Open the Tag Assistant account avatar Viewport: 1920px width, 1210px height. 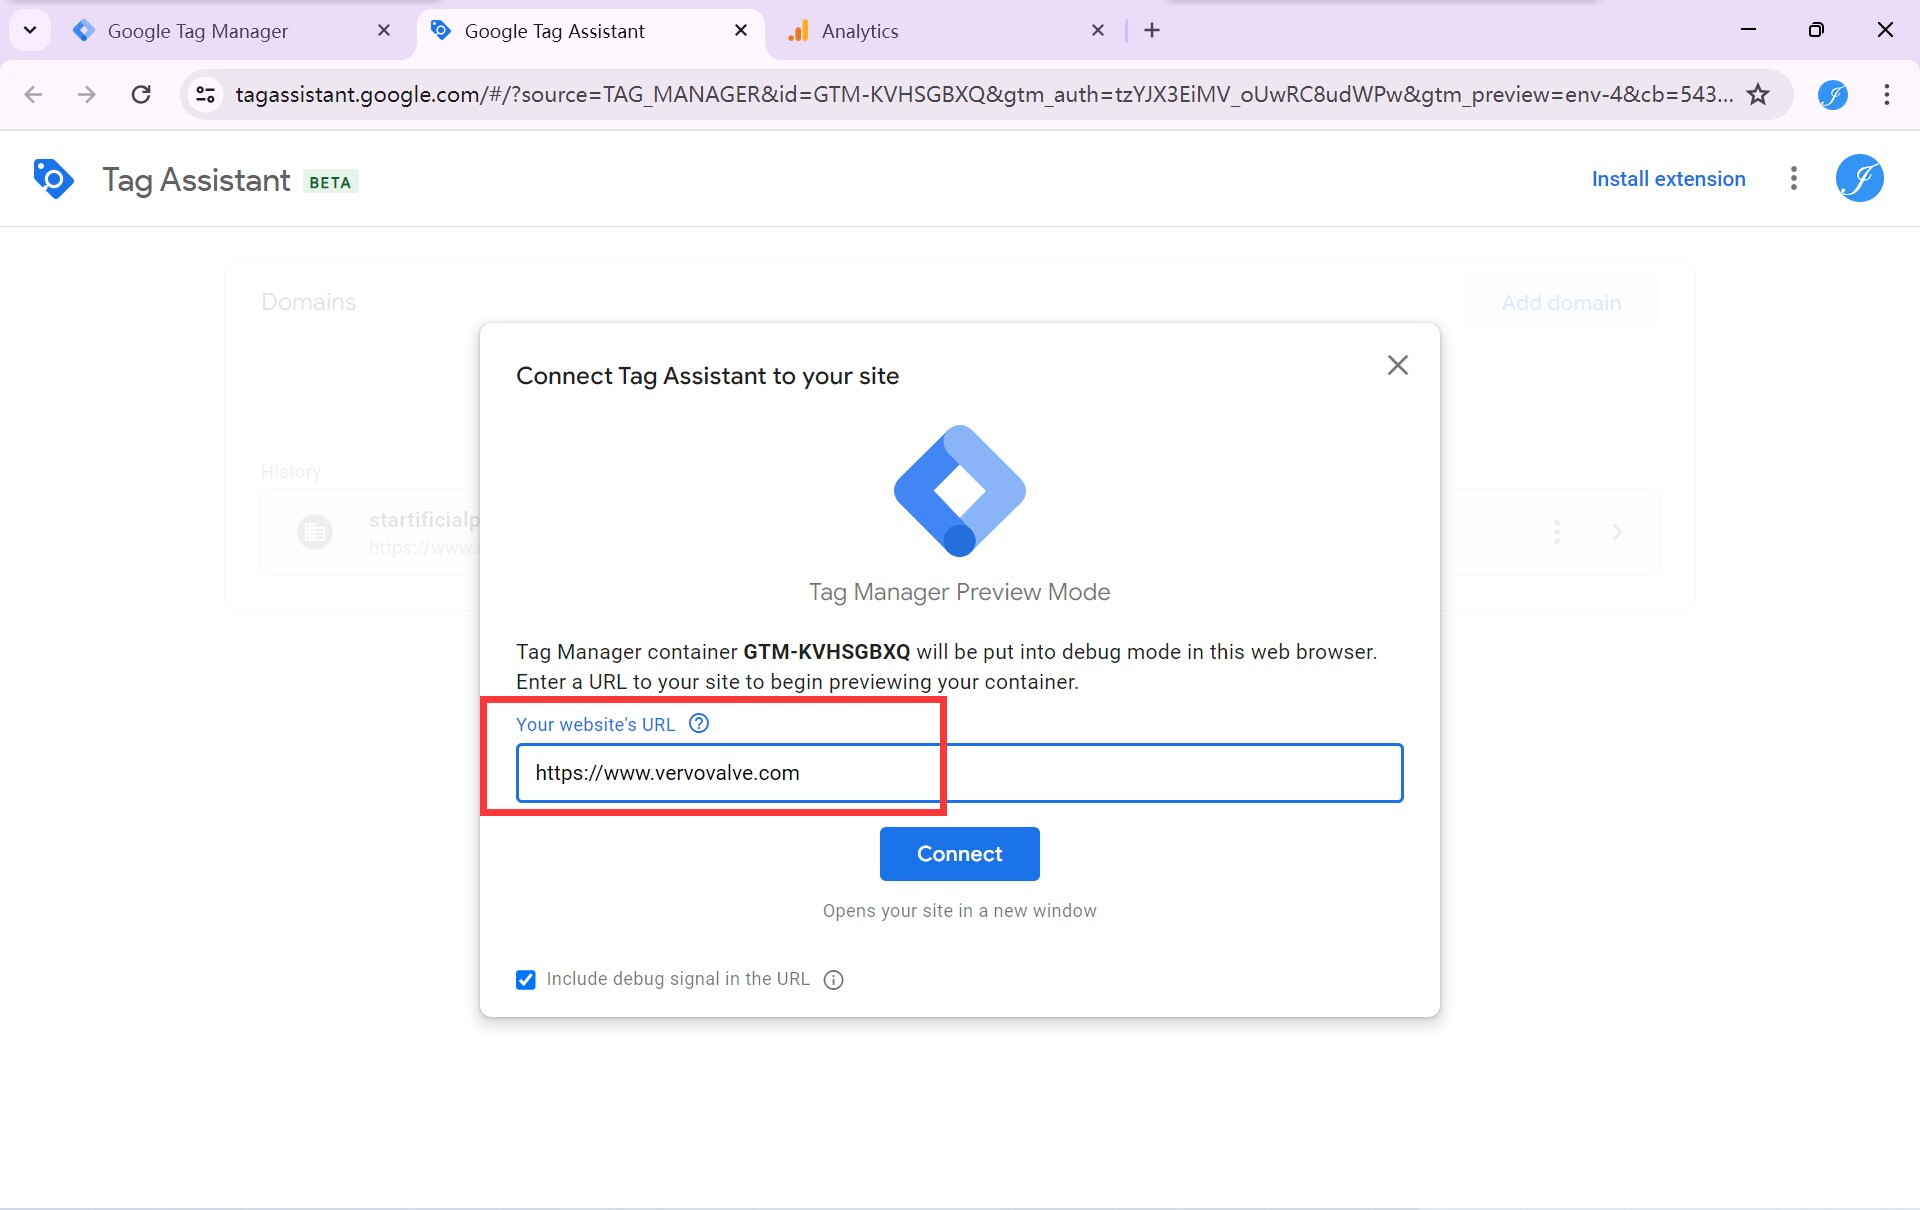coord(1859,179)
